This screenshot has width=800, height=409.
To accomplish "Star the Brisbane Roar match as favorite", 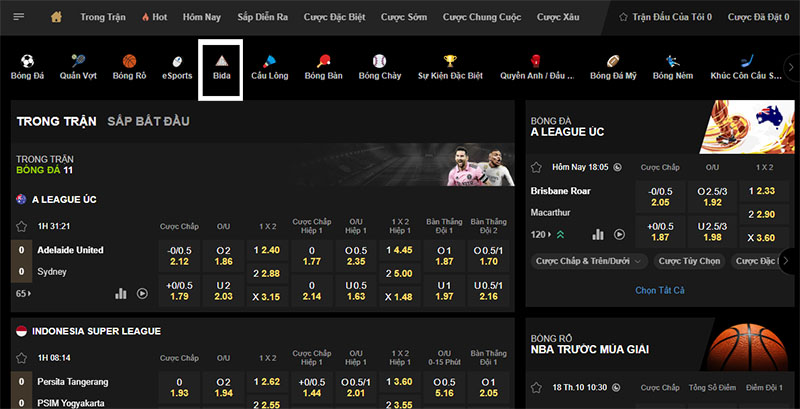I will 536,167.
